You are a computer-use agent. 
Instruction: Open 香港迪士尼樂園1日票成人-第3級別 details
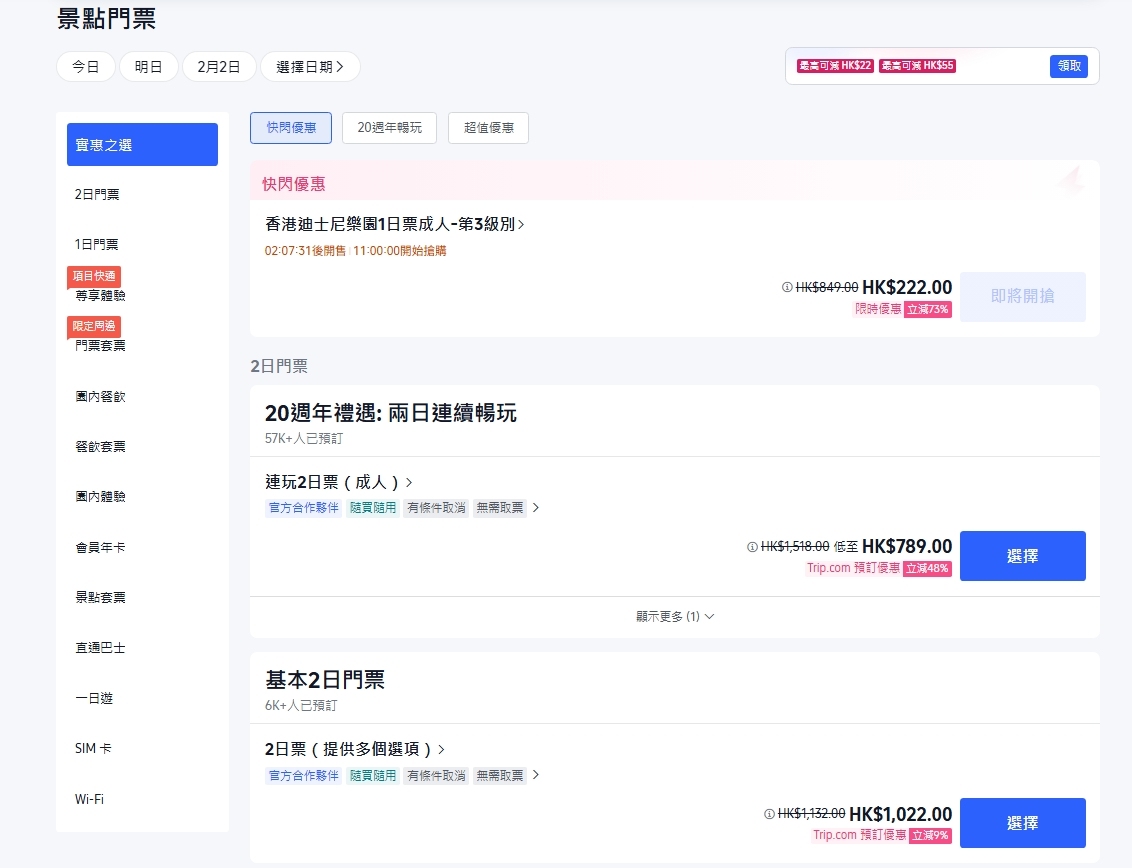click(394, 224)
